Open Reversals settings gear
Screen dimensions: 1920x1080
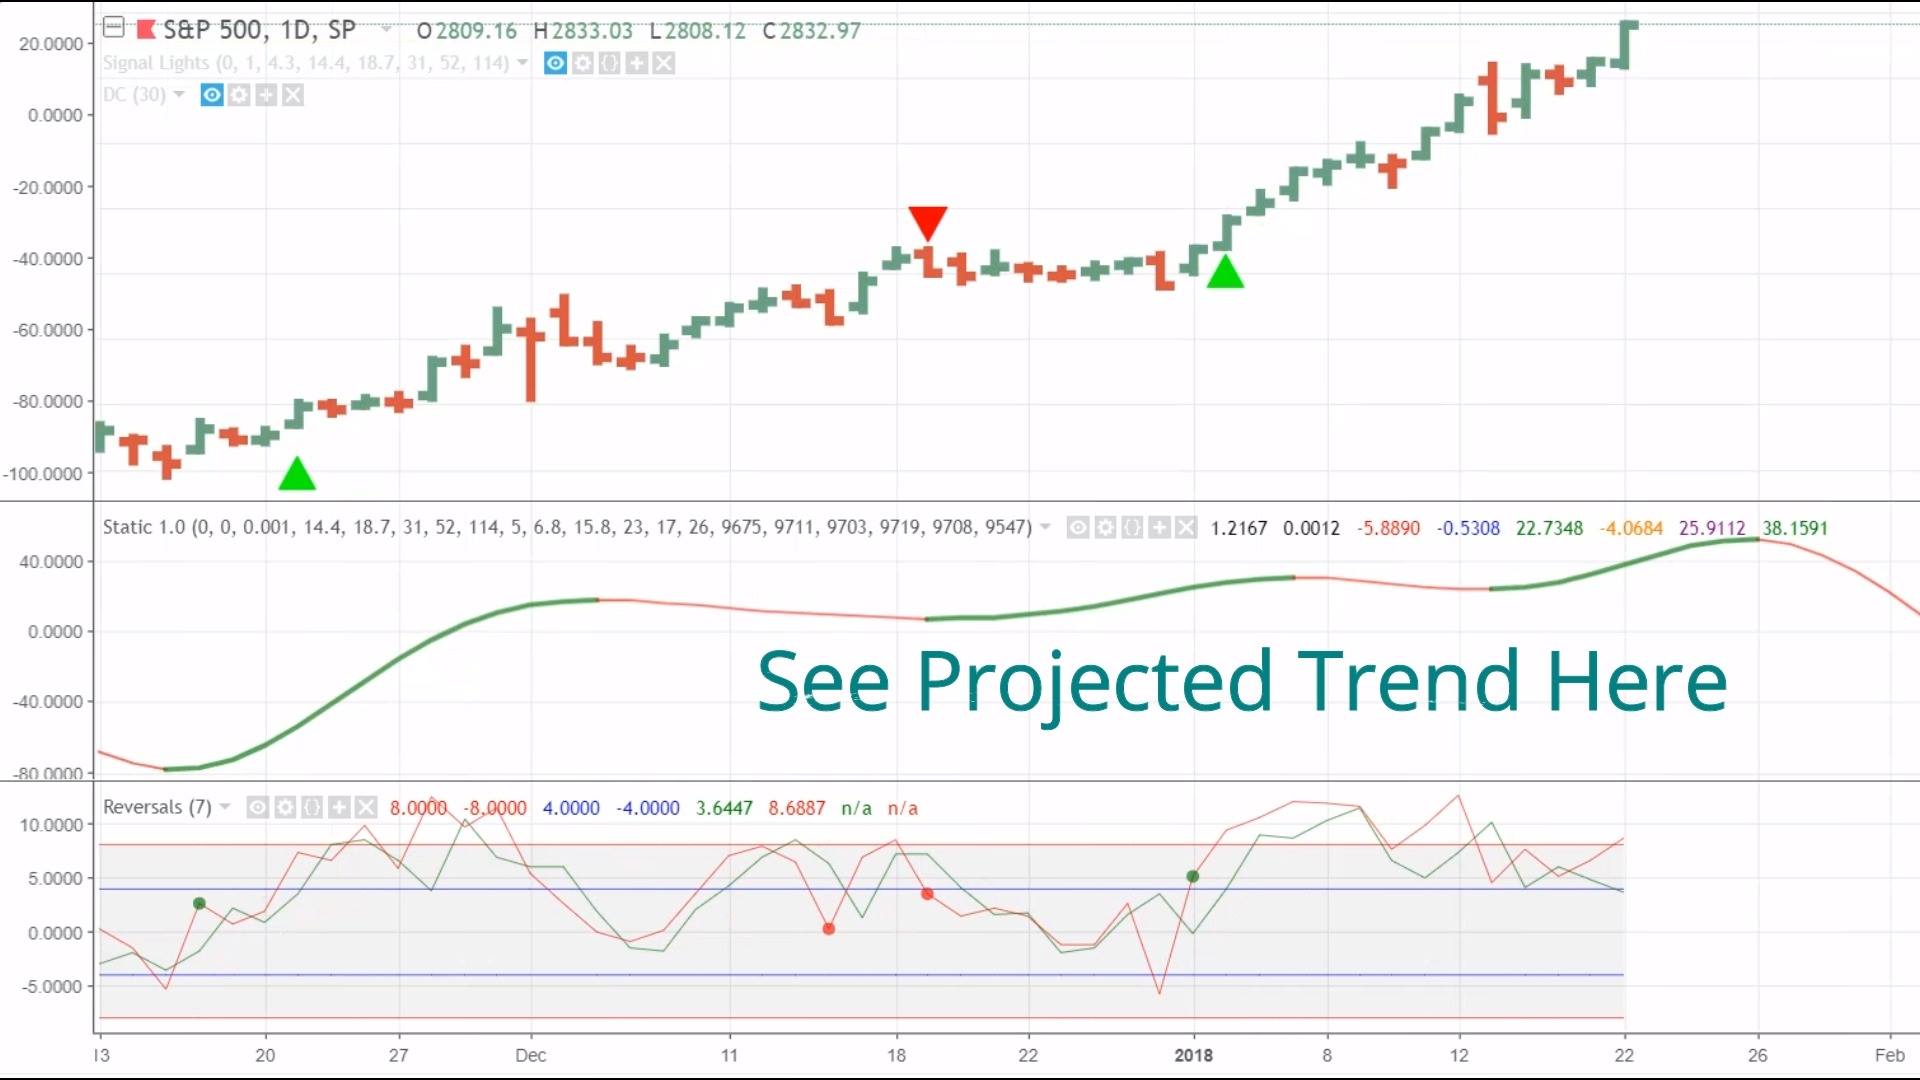tap(285, 807)
